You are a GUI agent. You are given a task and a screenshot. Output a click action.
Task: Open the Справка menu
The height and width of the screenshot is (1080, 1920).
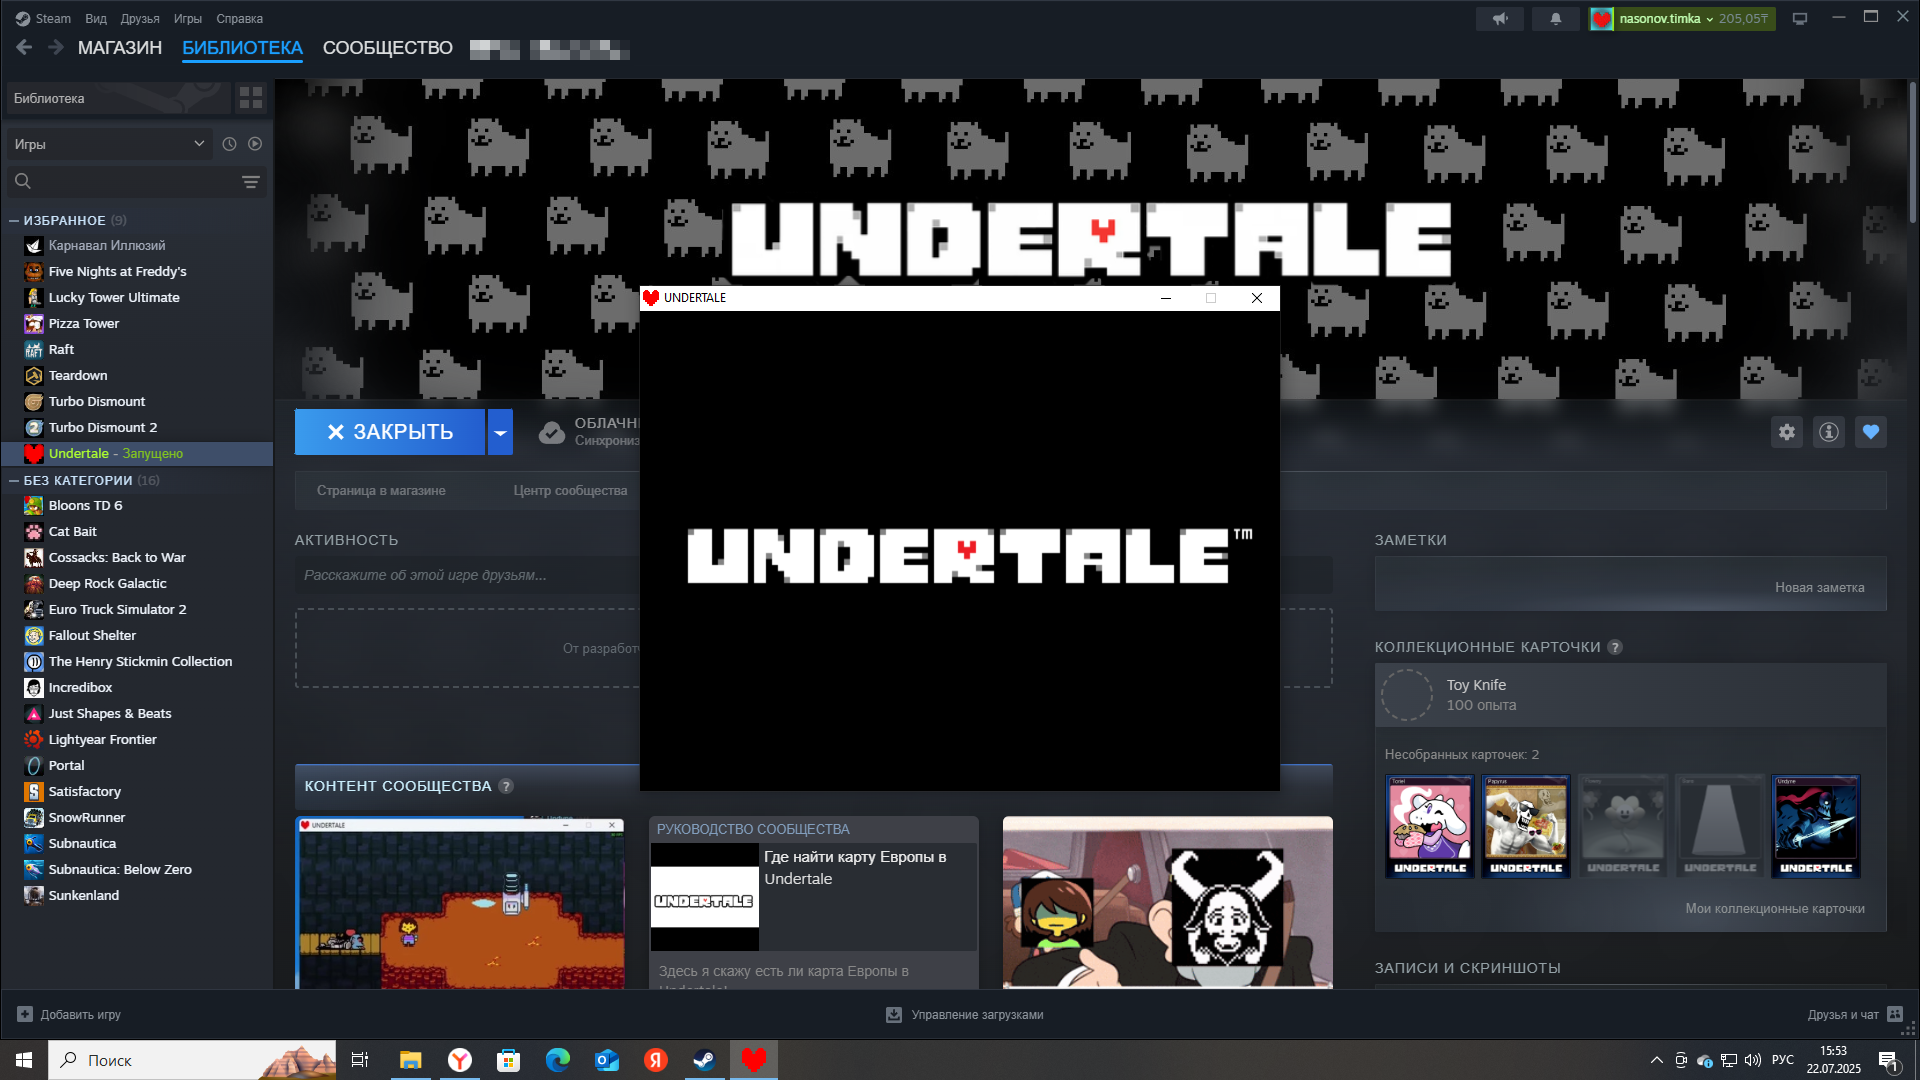(240, 19)
